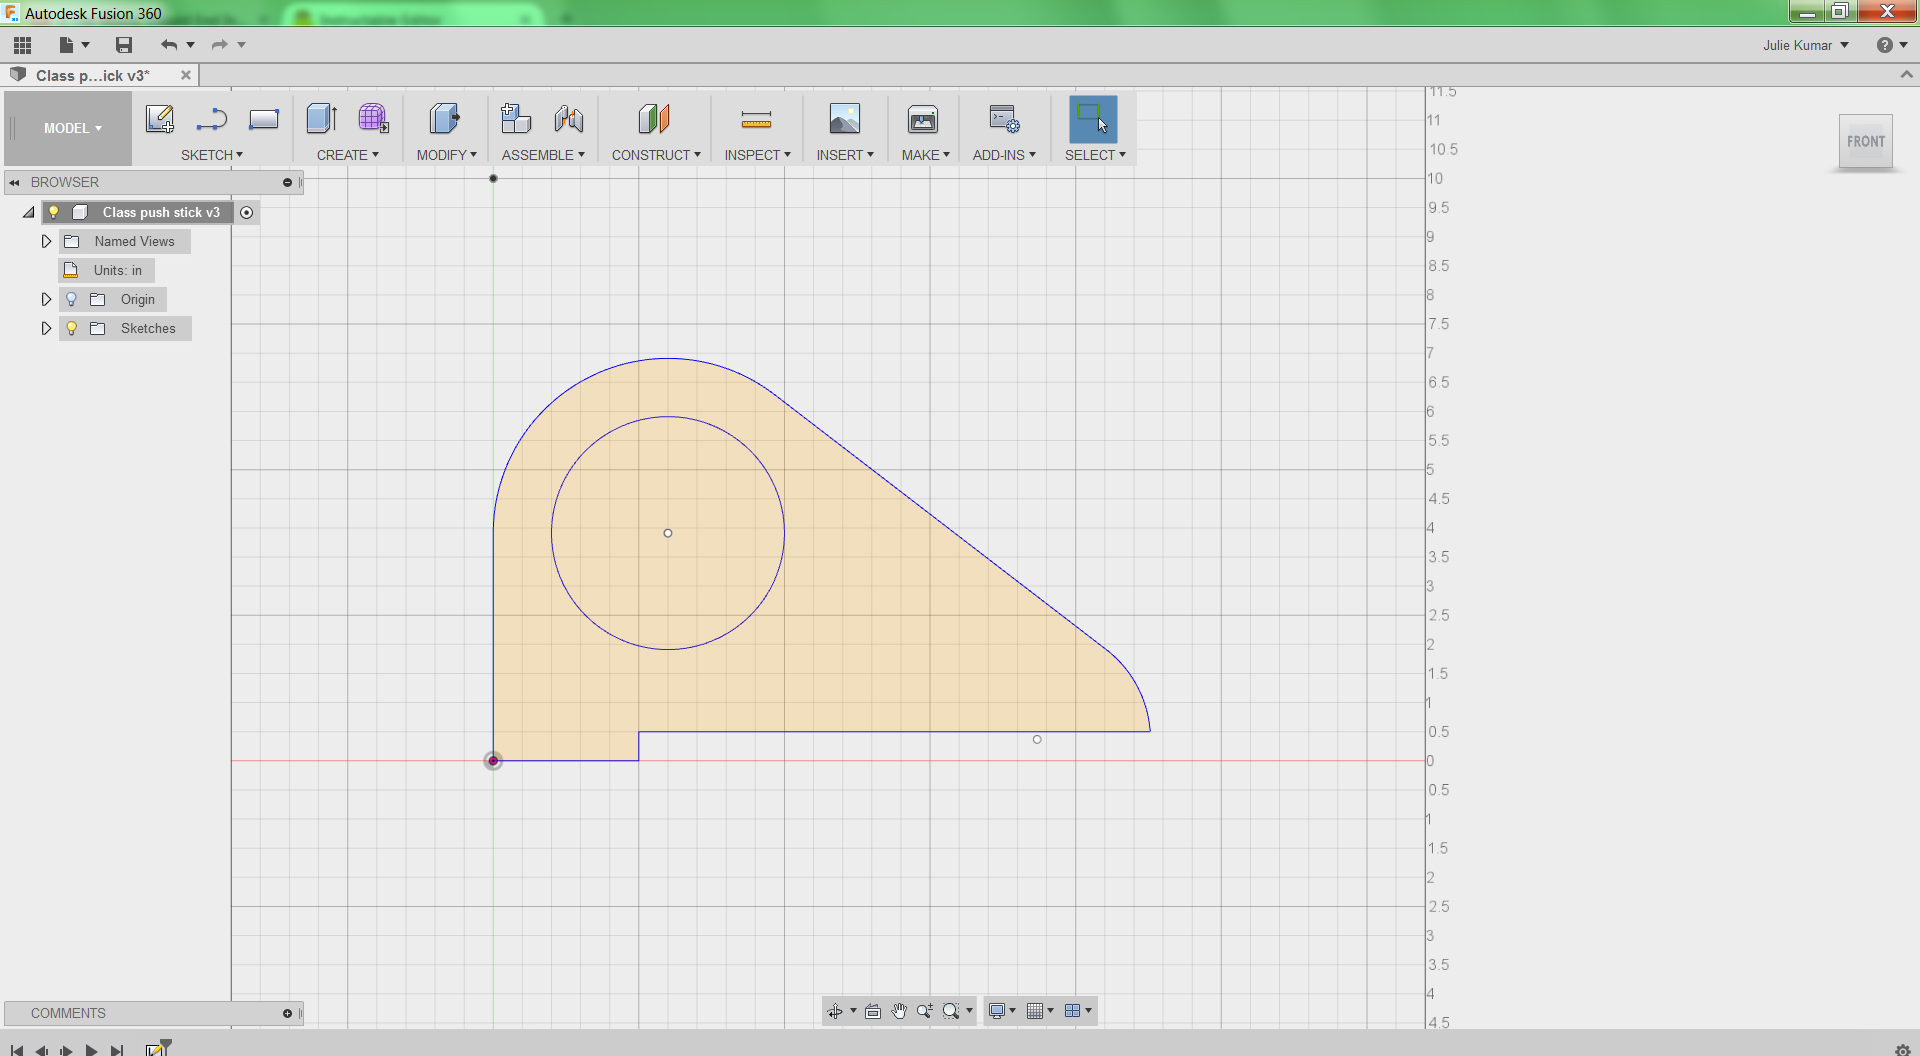
Task: Open the Press Pull tool in Modify
Action: coord(444,118)
